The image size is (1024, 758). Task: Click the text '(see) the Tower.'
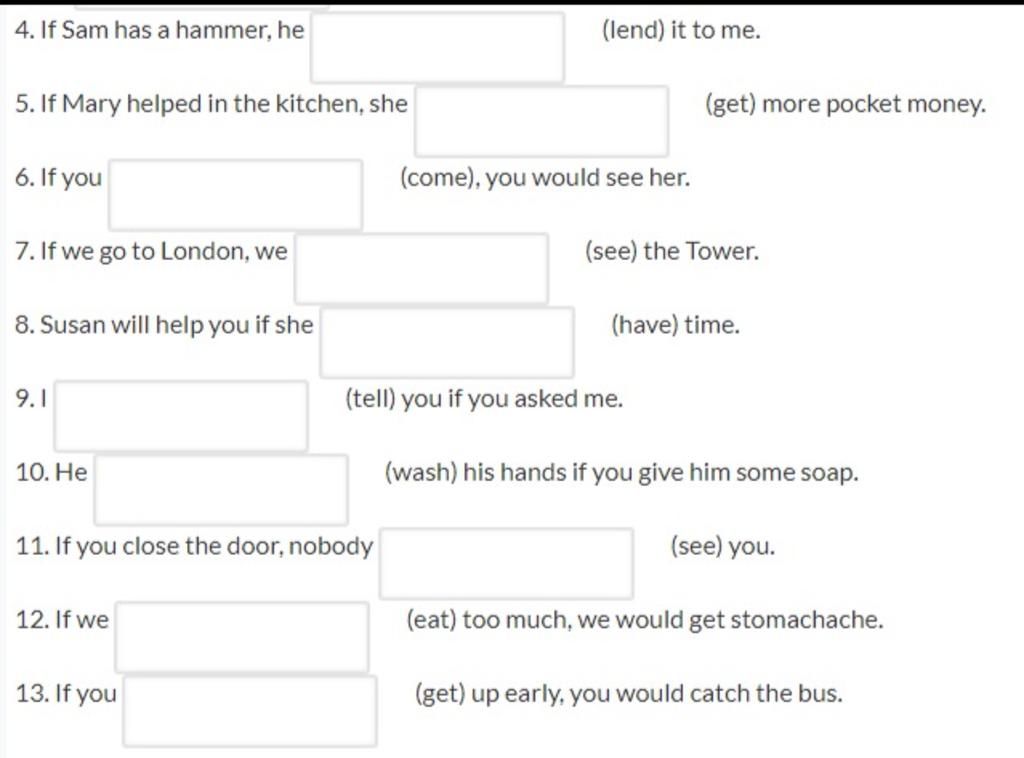pos(672,251)
